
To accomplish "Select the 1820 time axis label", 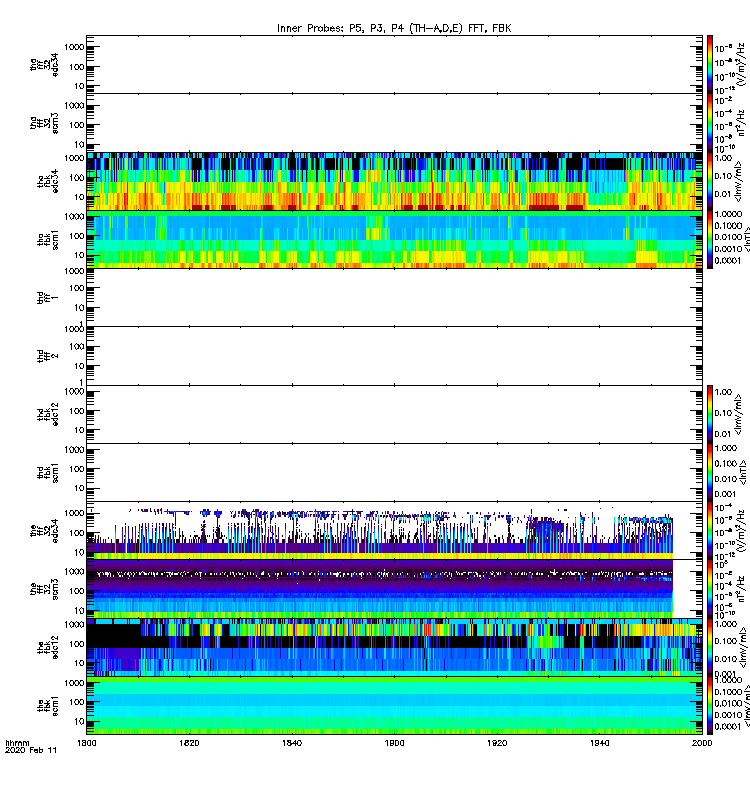I will (x=189, y=743).
